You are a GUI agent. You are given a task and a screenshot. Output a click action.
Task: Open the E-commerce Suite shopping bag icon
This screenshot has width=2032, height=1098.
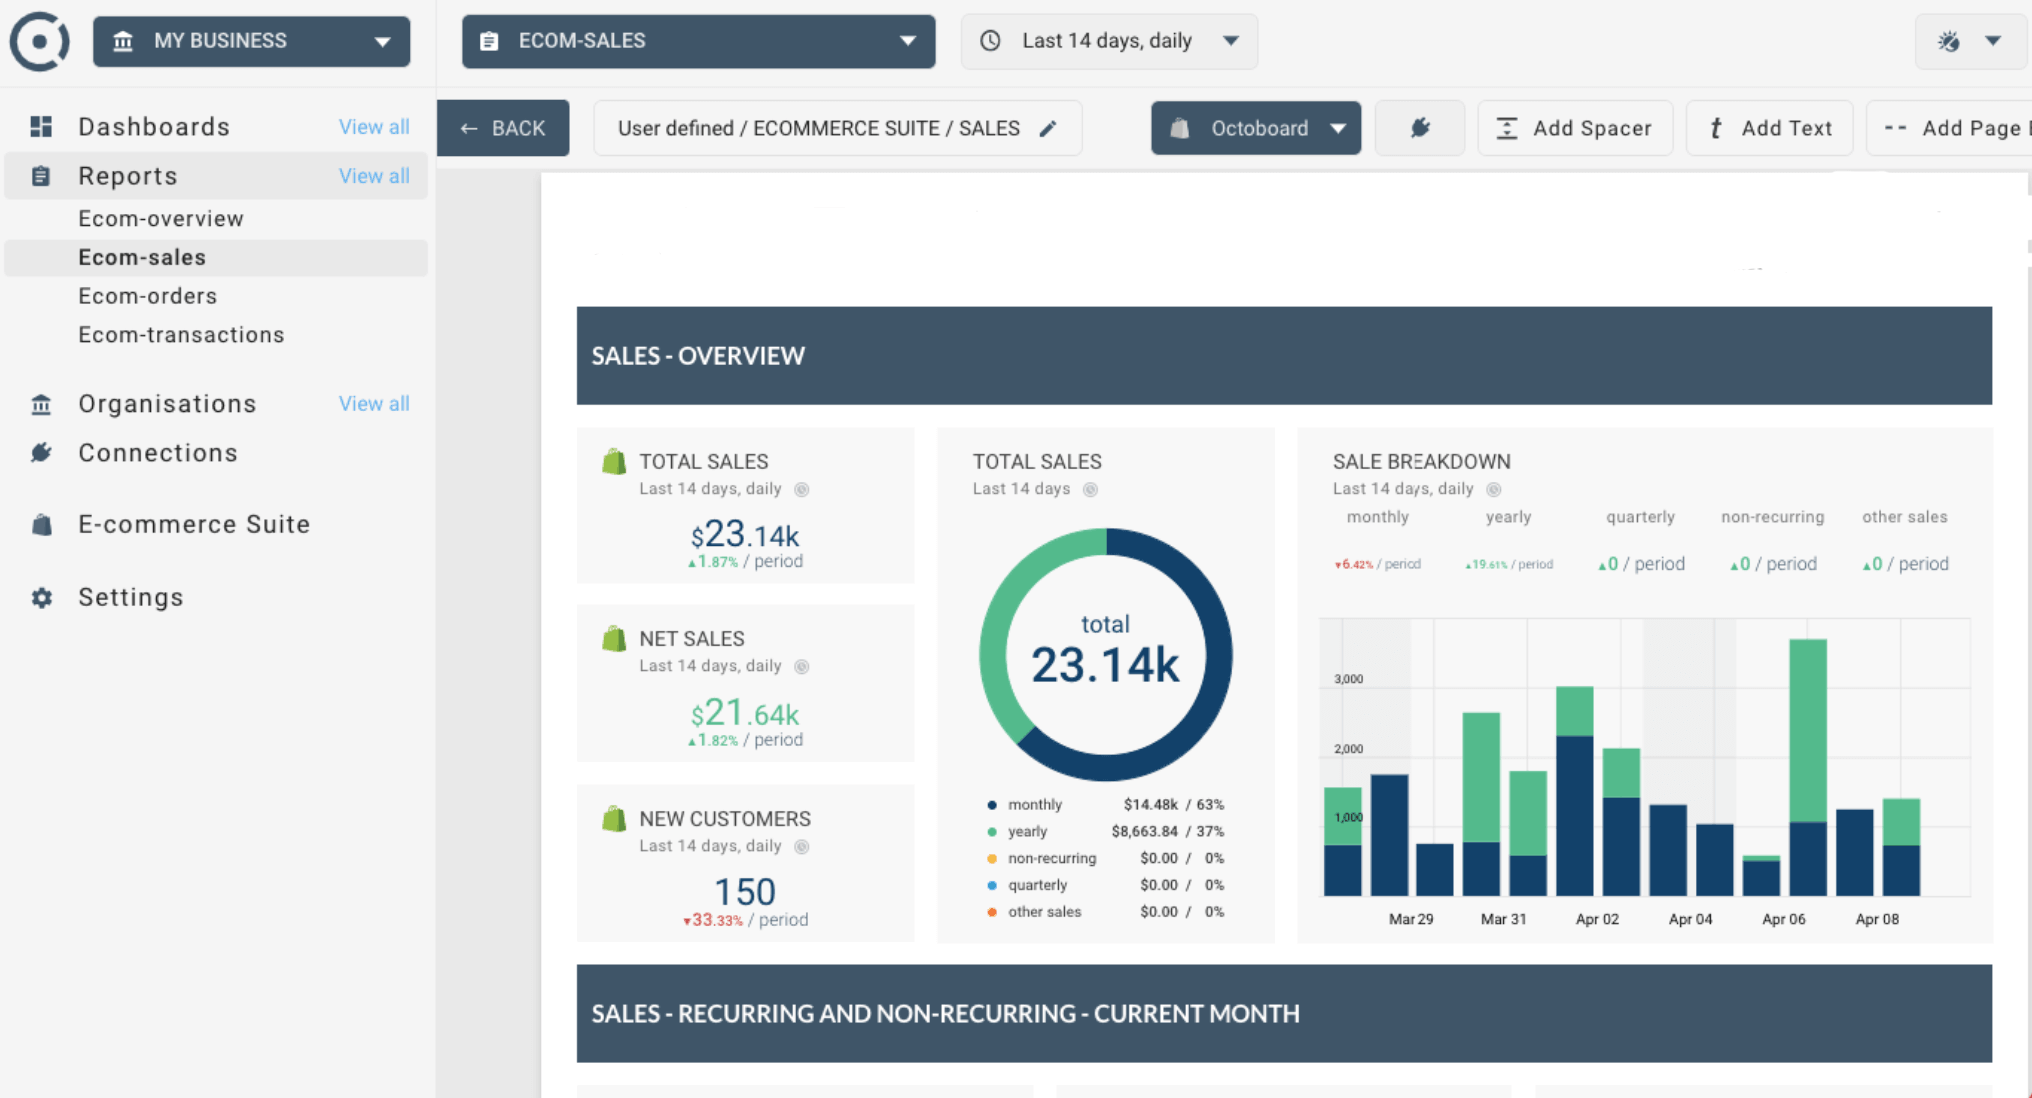tap(41, 524)
